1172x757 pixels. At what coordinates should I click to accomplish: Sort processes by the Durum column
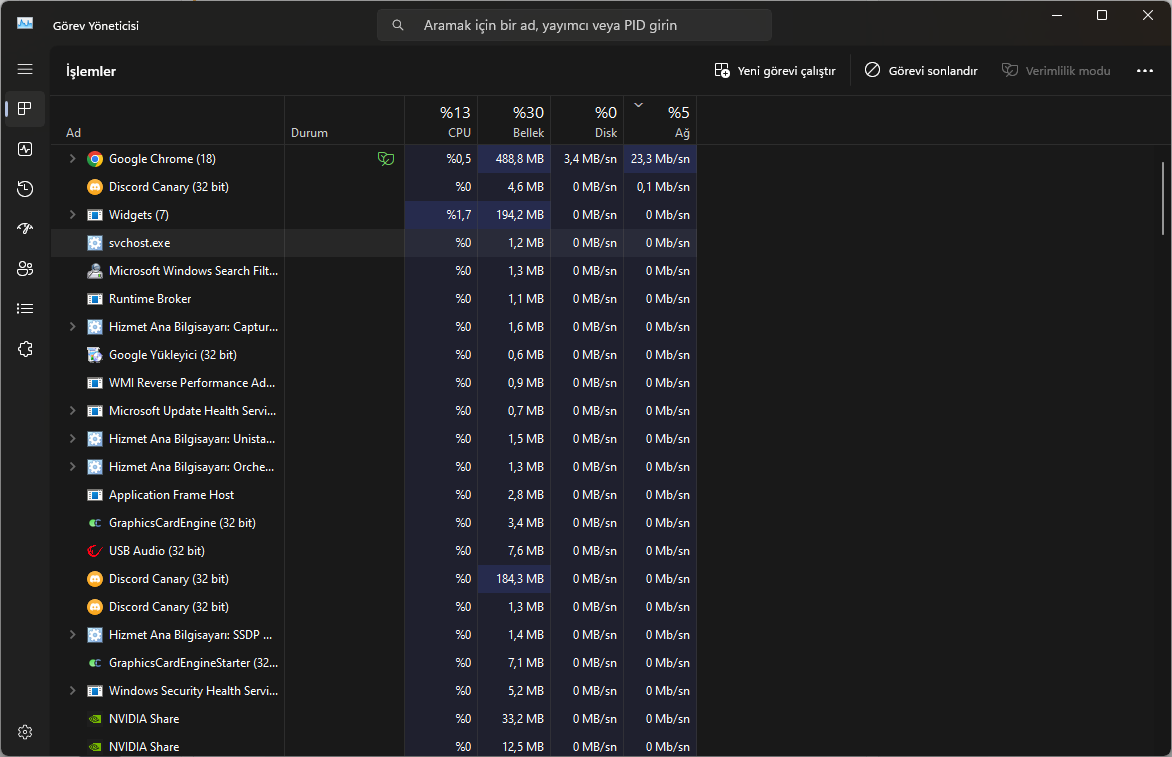(345, 120)
